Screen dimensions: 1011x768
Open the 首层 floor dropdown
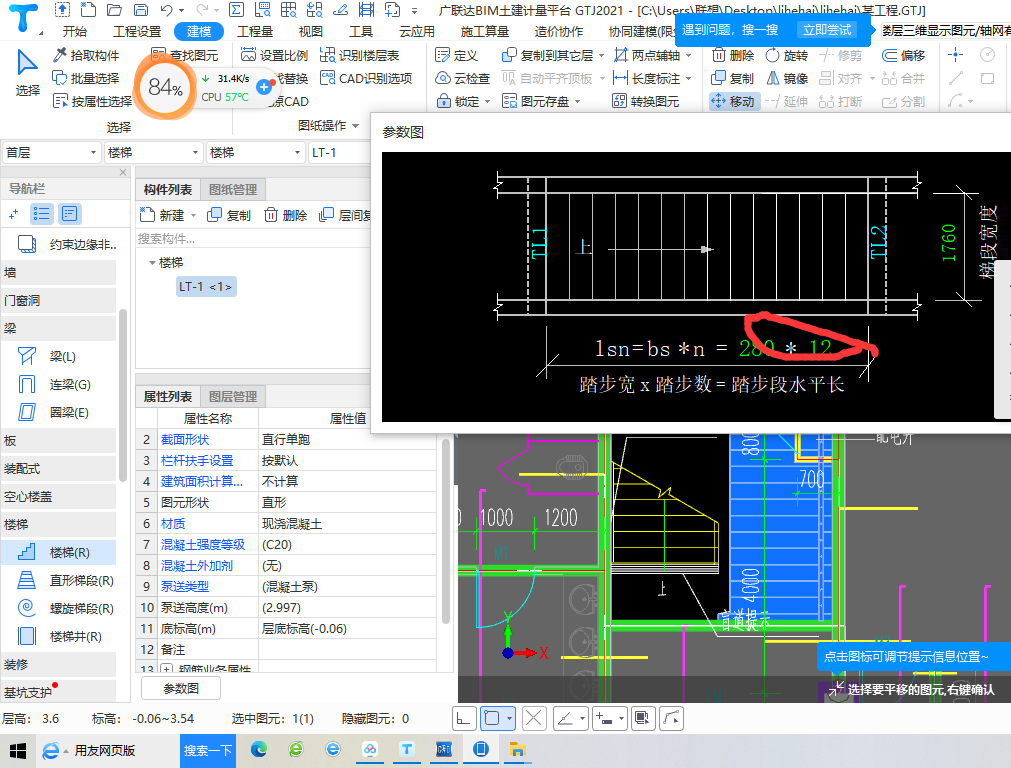pos(52,153)
